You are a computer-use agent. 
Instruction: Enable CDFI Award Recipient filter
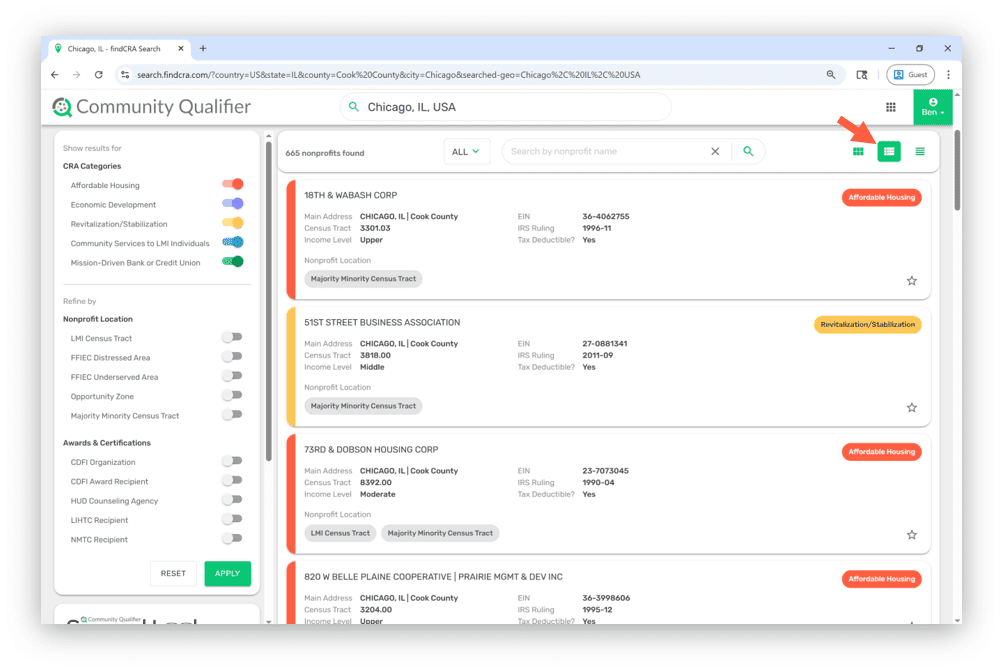pyautogui.click(x=232, y=480)
